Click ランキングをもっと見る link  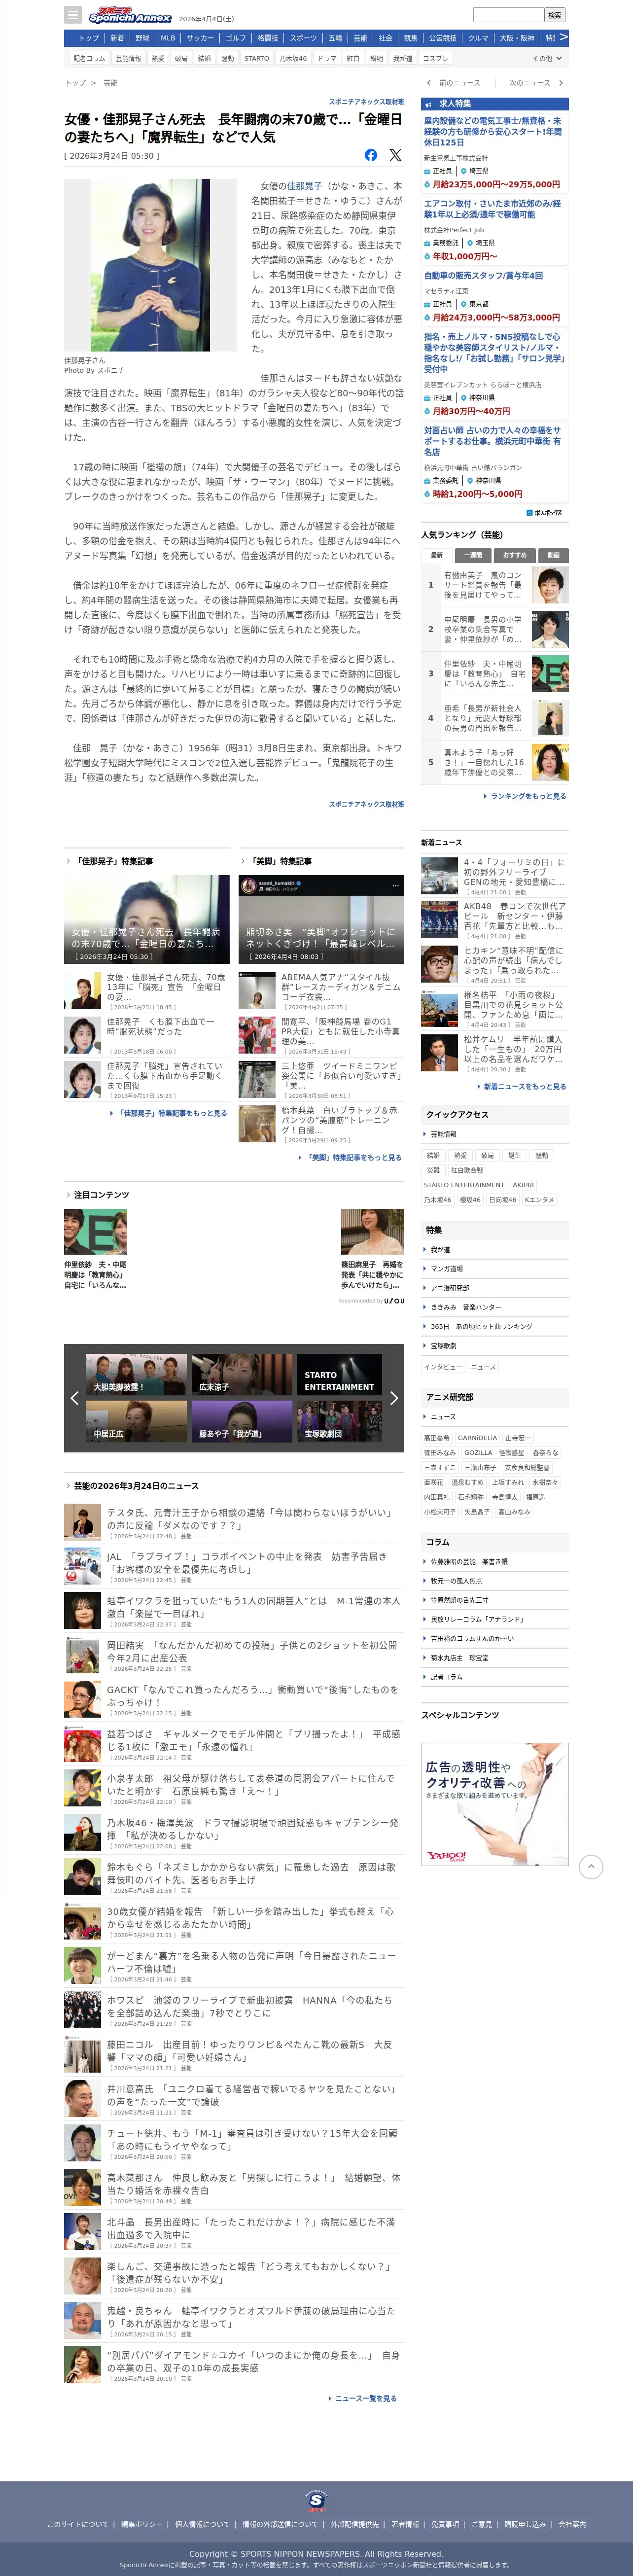click(x=528, y=796)
